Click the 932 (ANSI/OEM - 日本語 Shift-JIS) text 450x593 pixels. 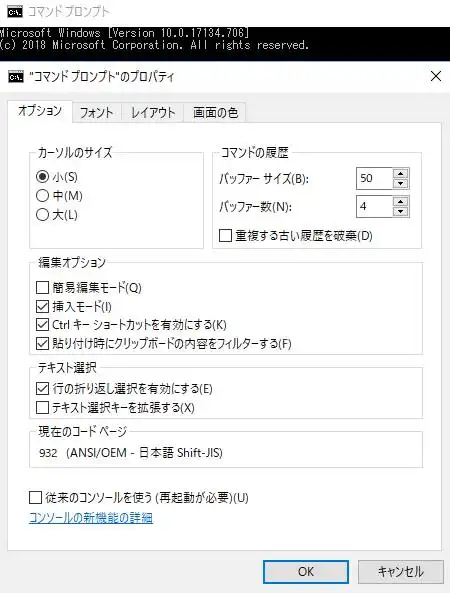(131, 453)
